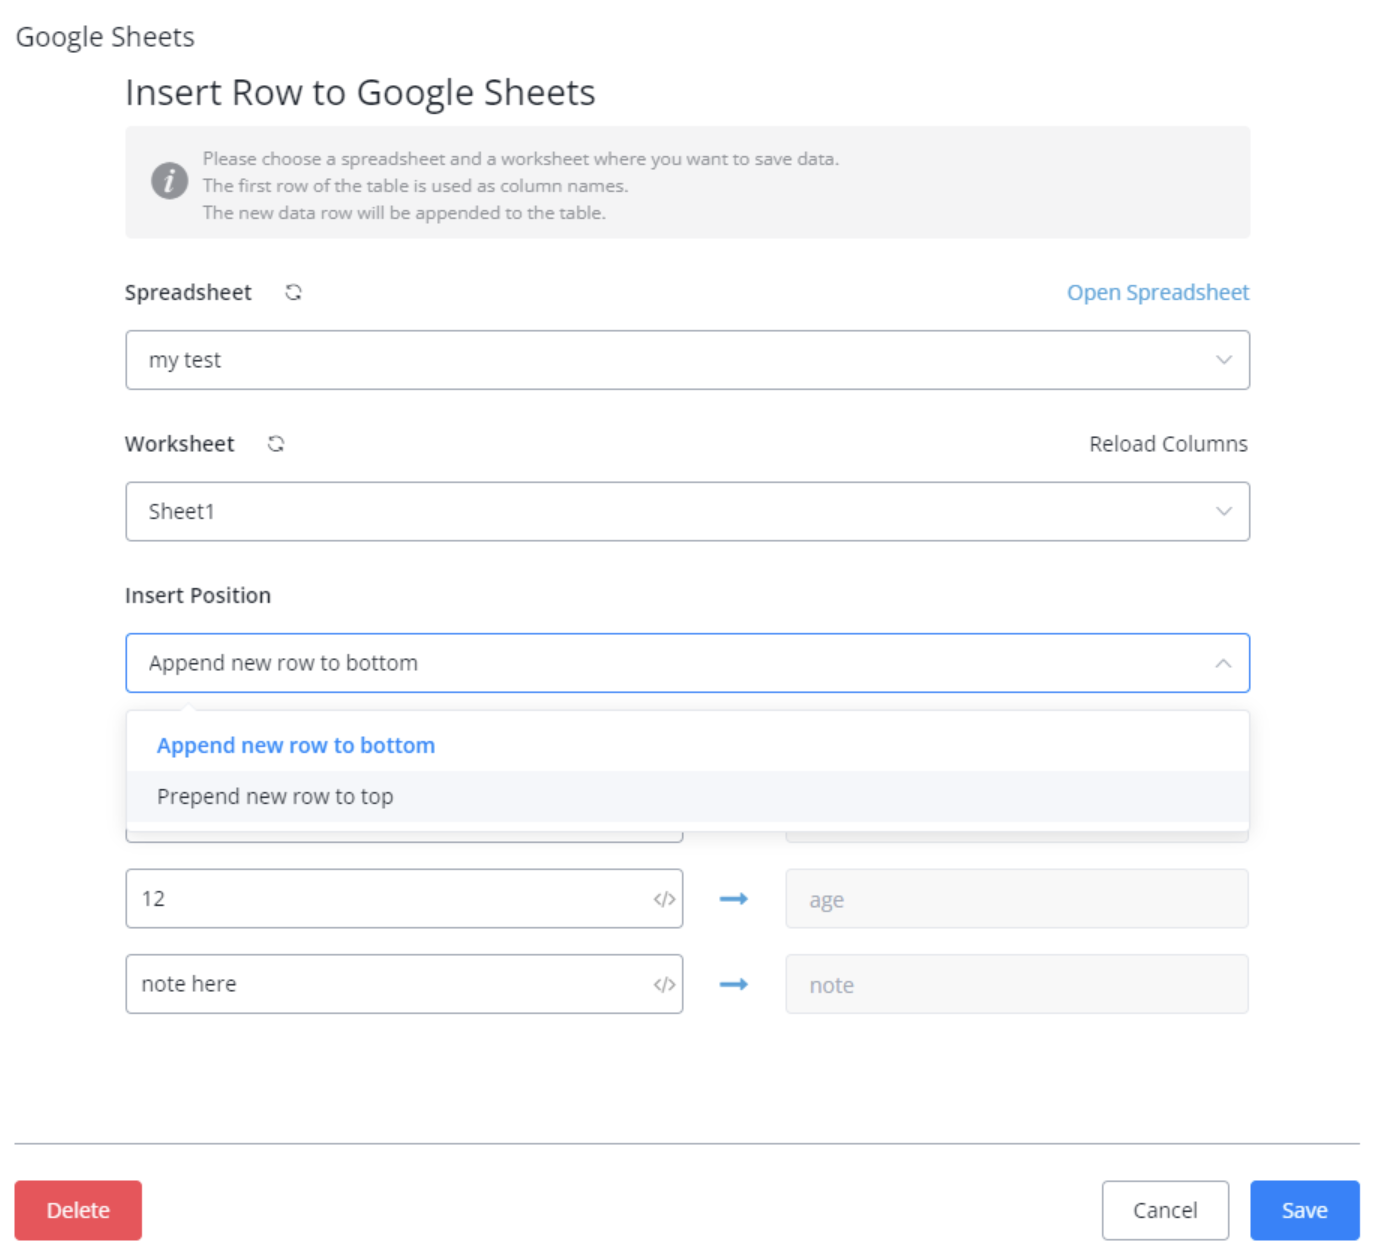1380x1258 pixels.
Task: Open the Worksheet dropdown showing 'Sheet1'
Action: [687, 512]
